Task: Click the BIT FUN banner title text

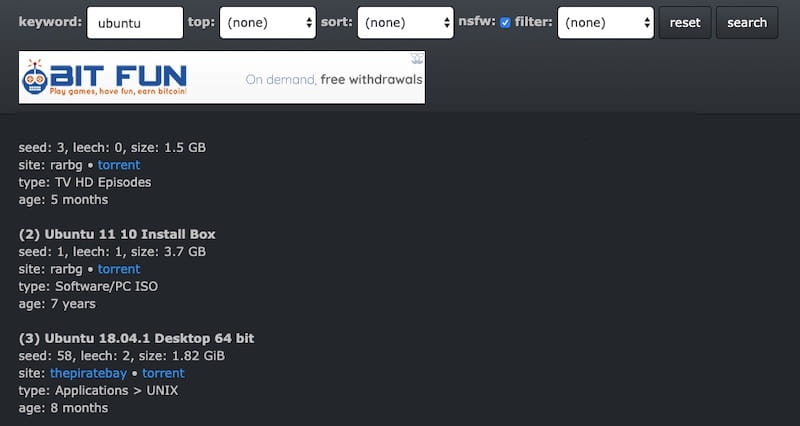Action: [x=118, y=76]
